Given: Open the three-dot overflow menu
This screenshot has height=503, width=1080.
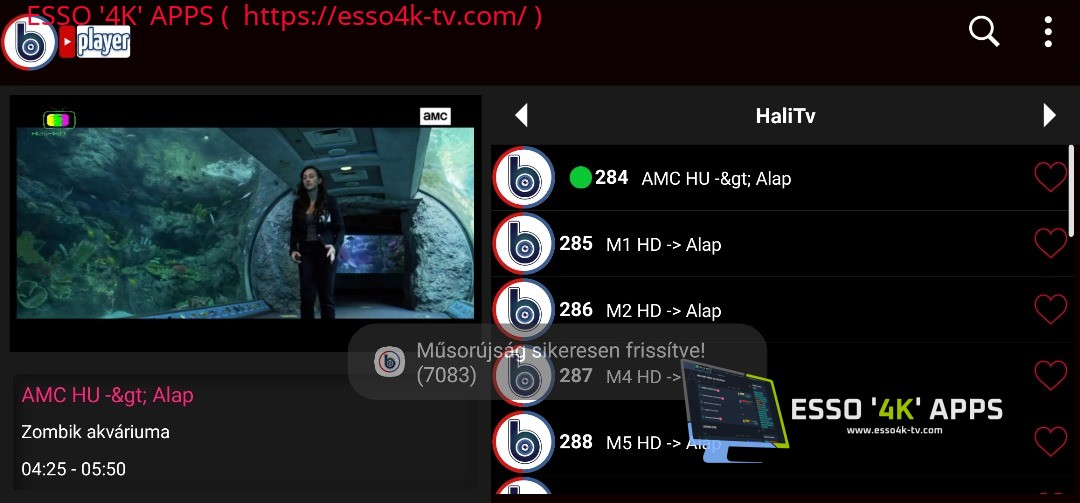Looking at the screenshot, I should tap(1048, 32).
